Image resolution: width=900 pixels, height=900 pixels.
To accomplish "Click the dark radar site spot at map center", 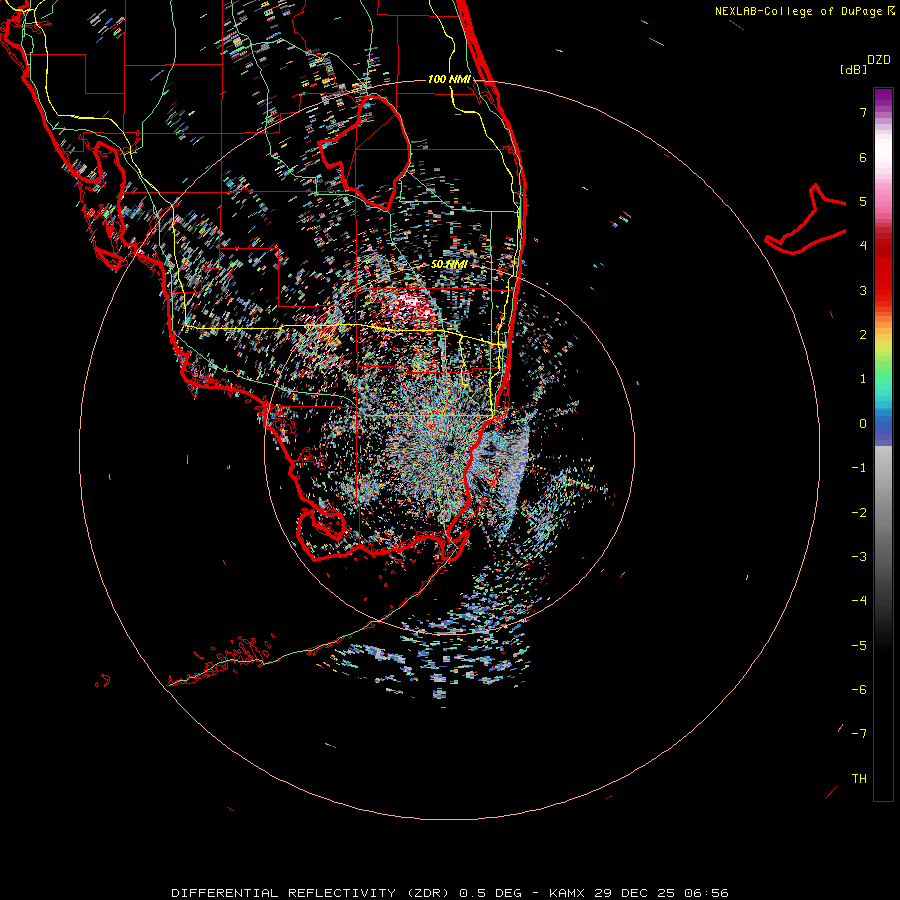I will click(x=449, y=448).
